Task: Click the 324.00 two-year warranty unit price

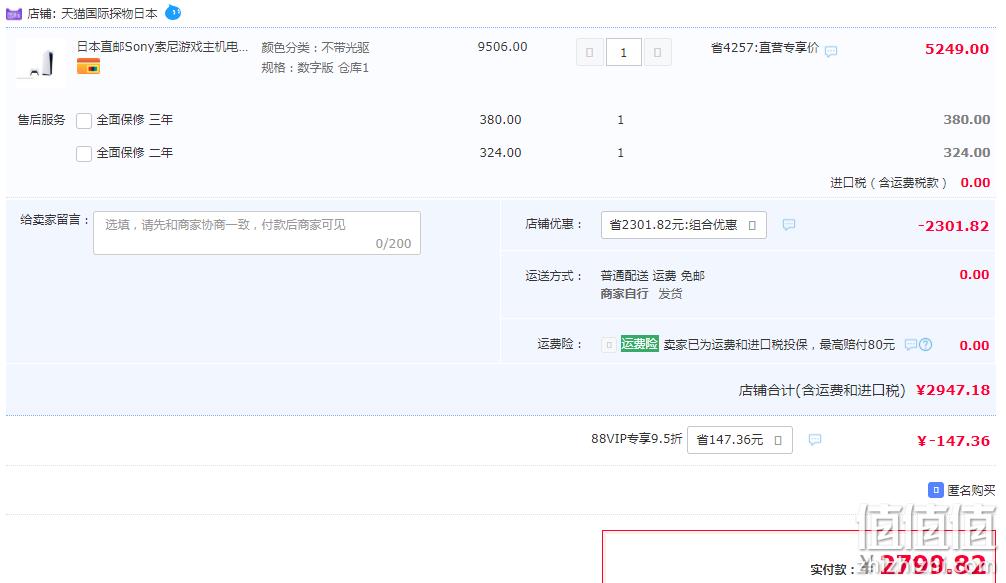Action: [x=500, y=153]
